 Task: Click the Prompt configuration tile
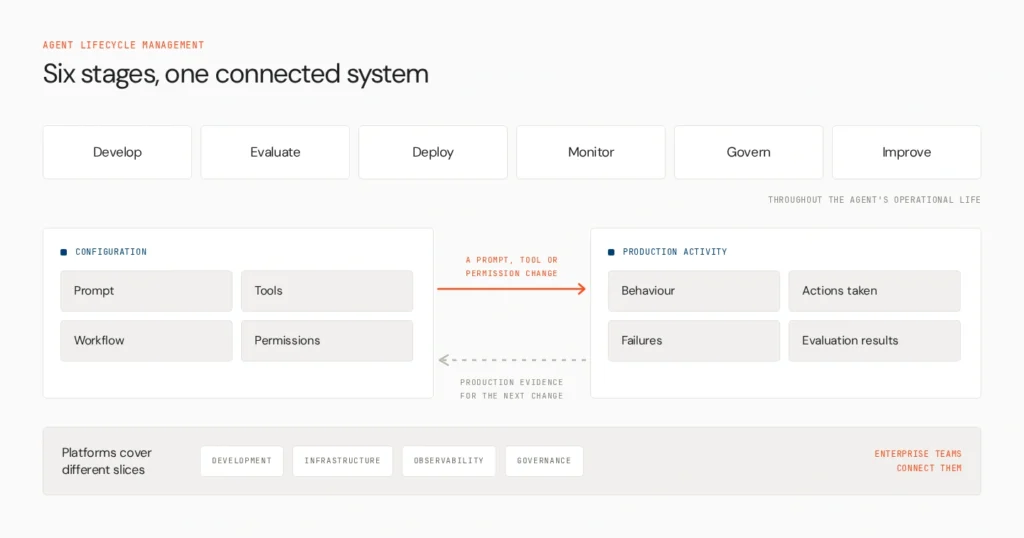pyautogui.click(x=146, y=291)
